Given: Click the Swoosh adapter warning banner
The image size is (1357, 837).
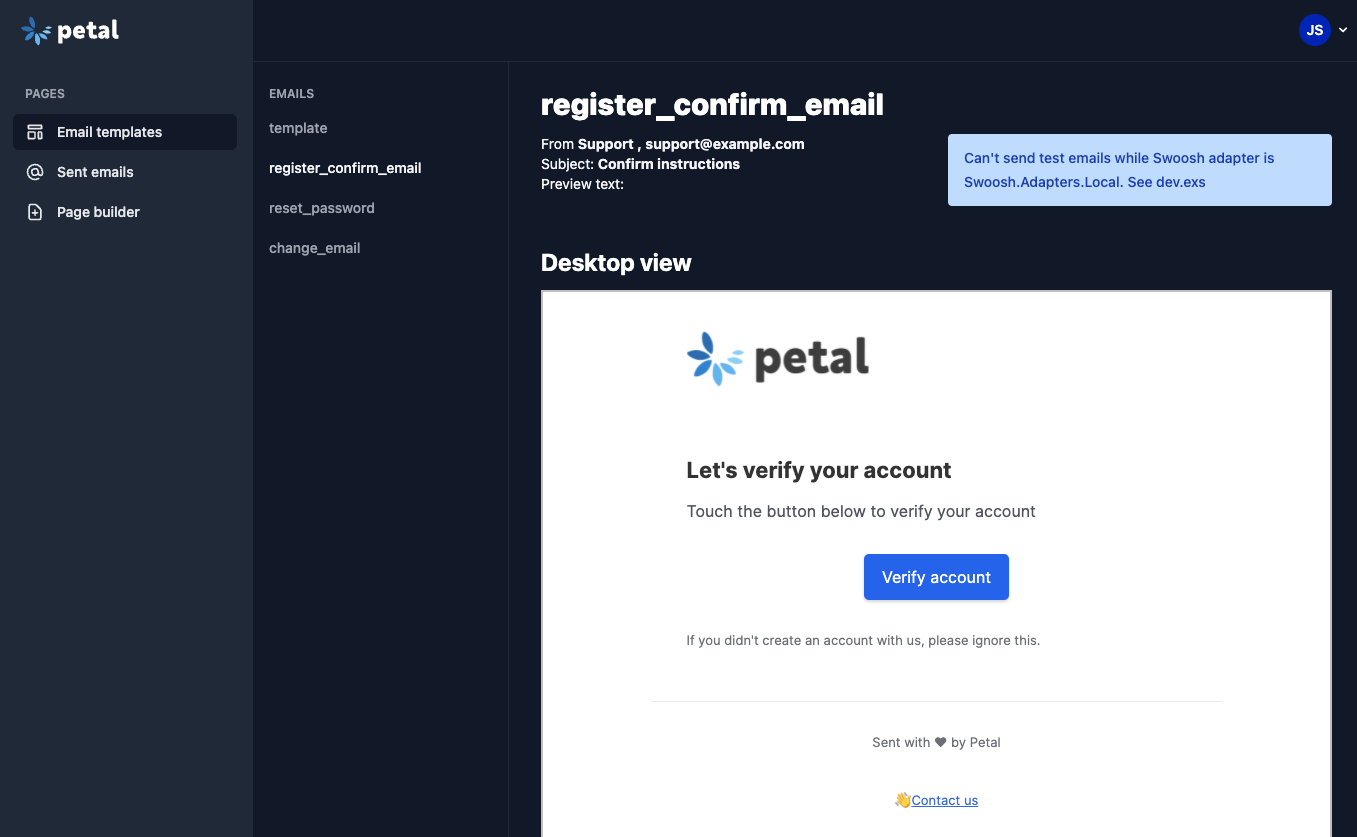Looking at the screenshot, I should pyautogui.click(x=1139, y=169).
